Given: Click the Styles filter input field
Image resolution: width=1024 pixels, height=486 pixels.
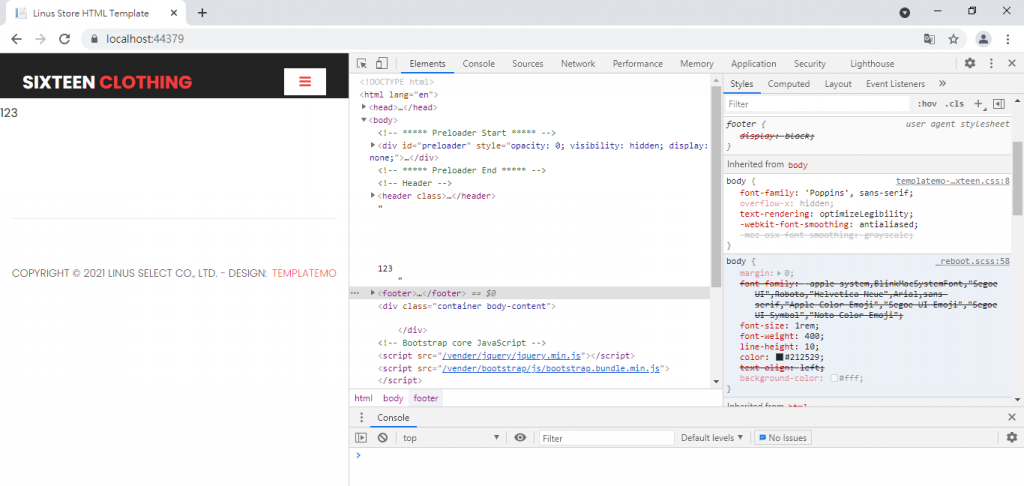Looking at the screenshot, I should tap(816, 104).
